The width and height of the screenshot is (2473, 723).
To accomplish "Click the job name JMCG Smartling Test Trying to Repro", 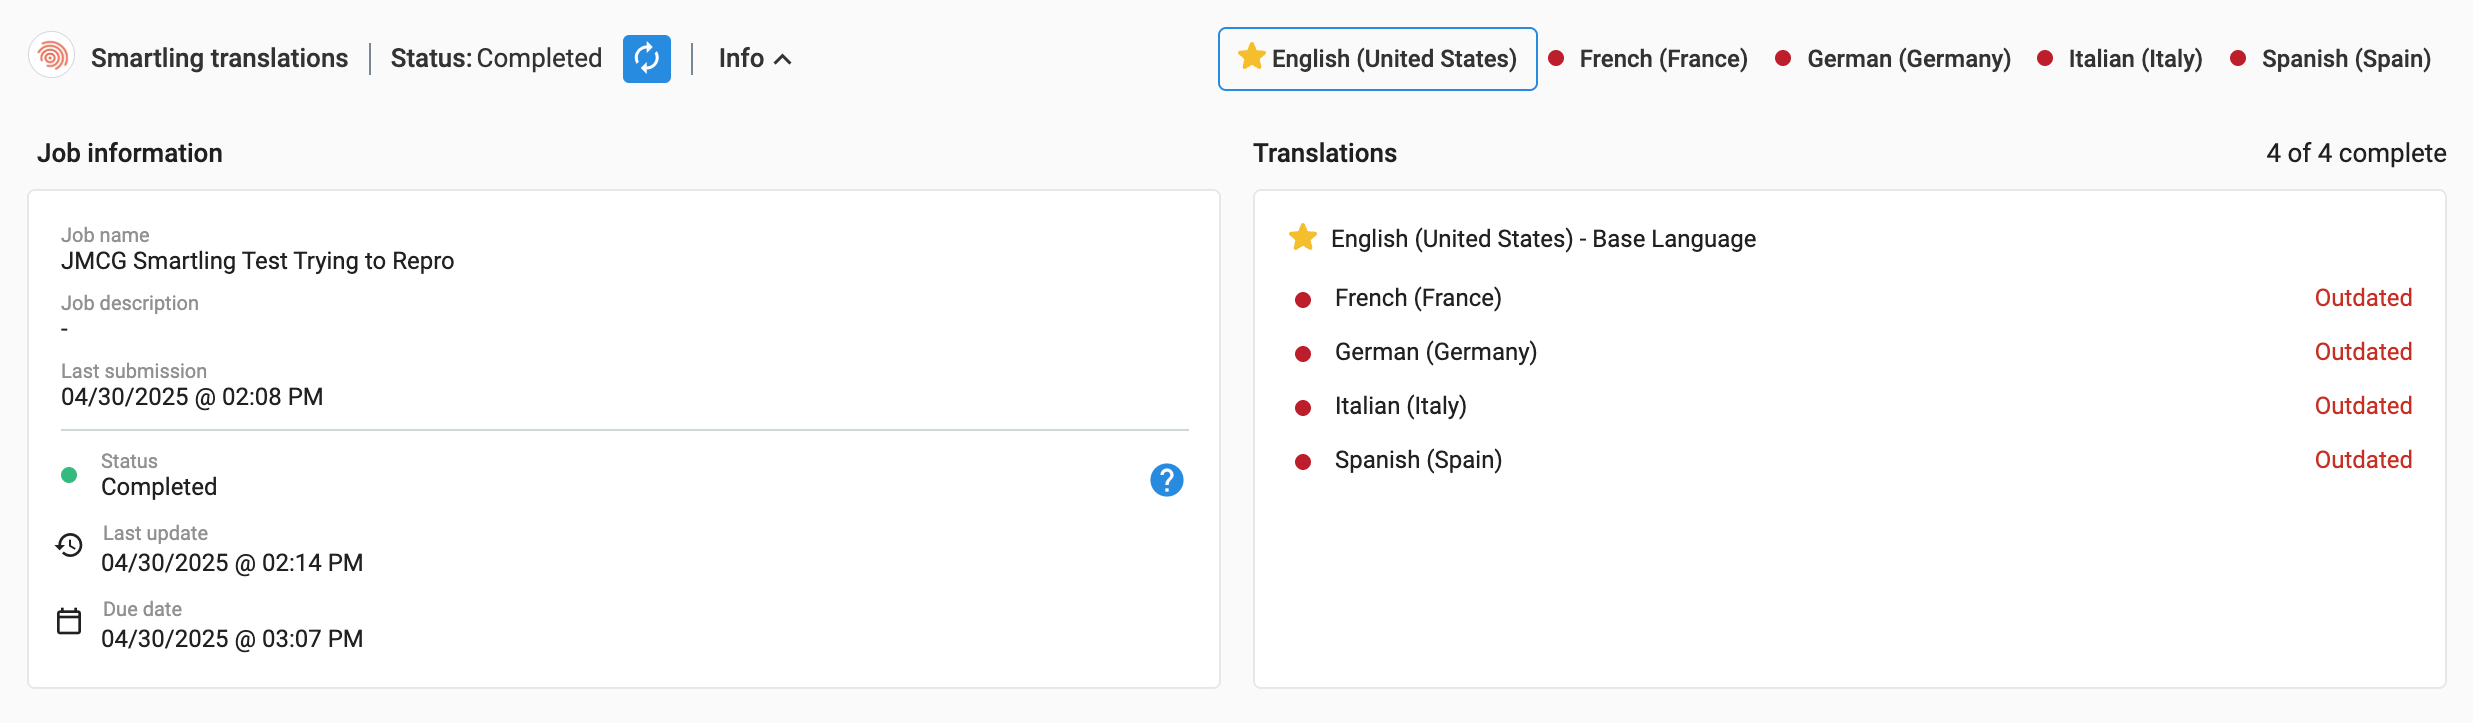I will pyautogui.click(x=257, y=261).
